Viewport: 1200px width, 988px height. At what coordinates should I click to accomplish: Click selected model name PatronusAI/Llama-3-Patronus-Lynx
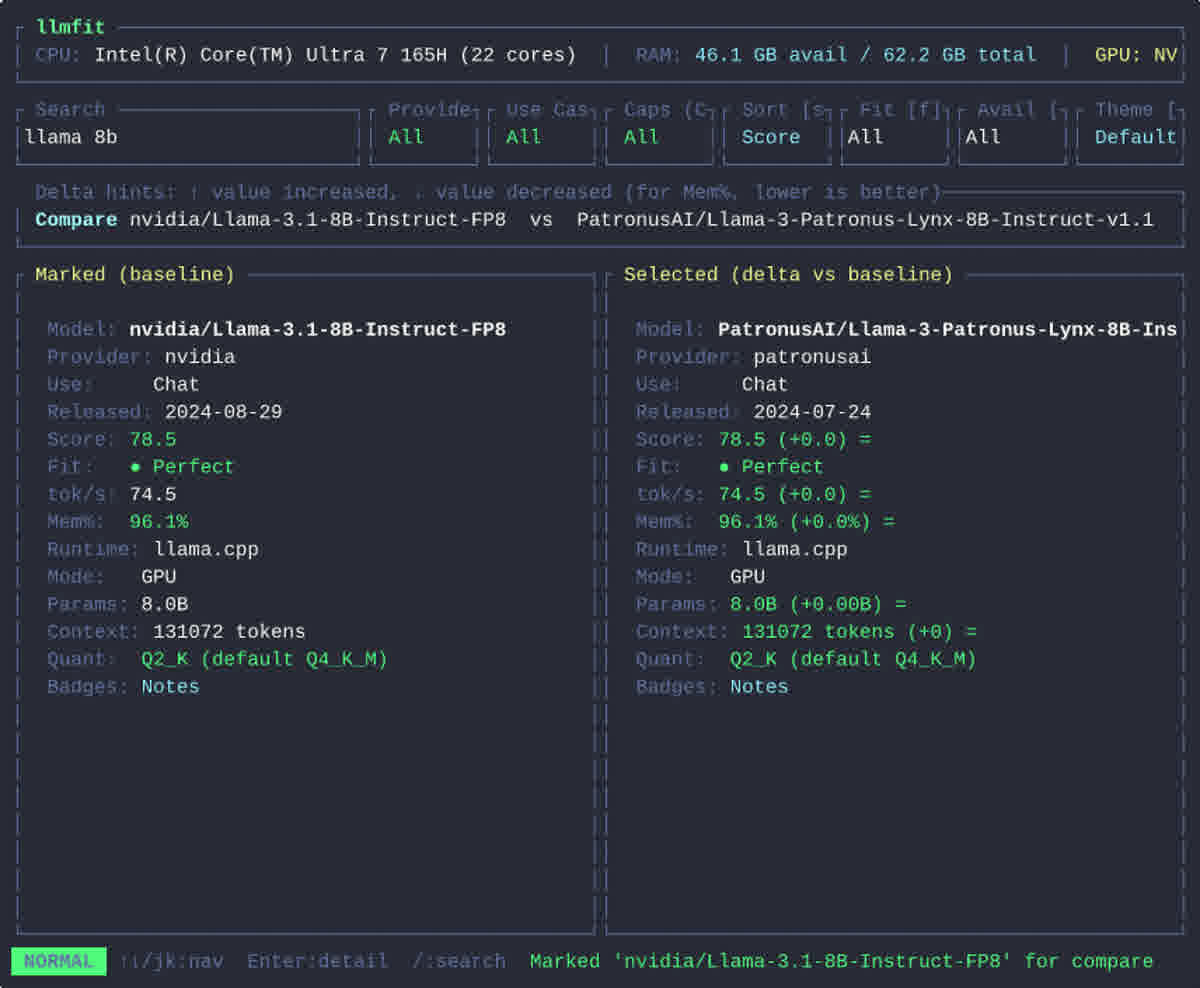948,329
